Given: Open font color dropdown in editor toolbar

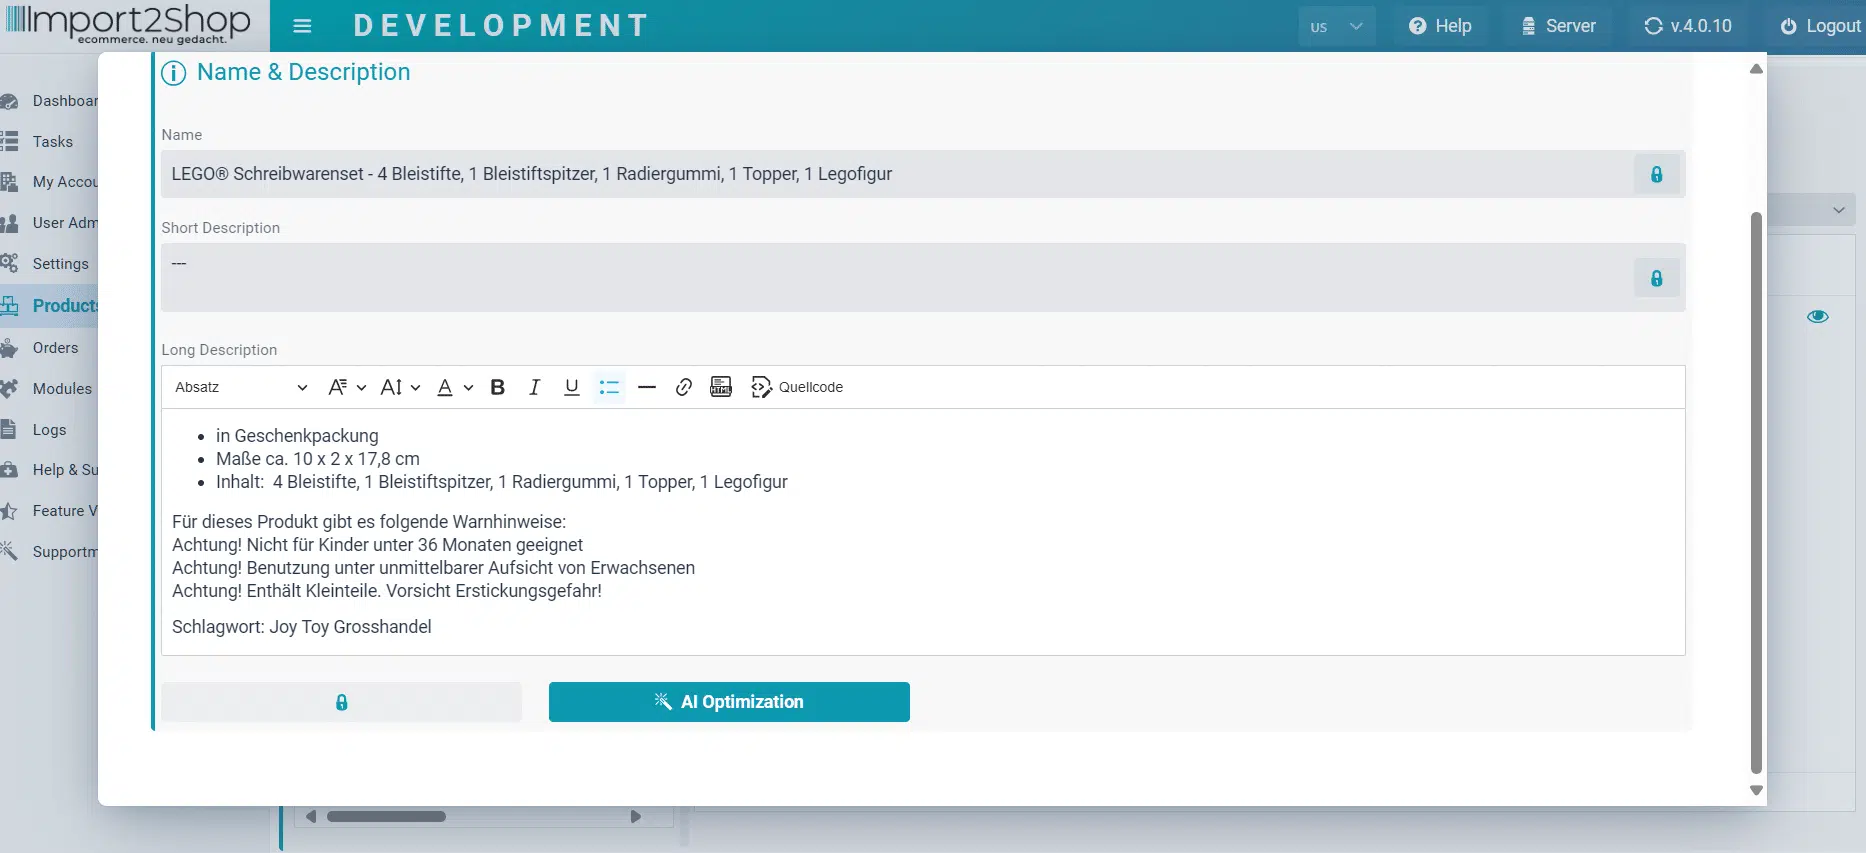Looking at the screenshot, I should pos(455,387).
